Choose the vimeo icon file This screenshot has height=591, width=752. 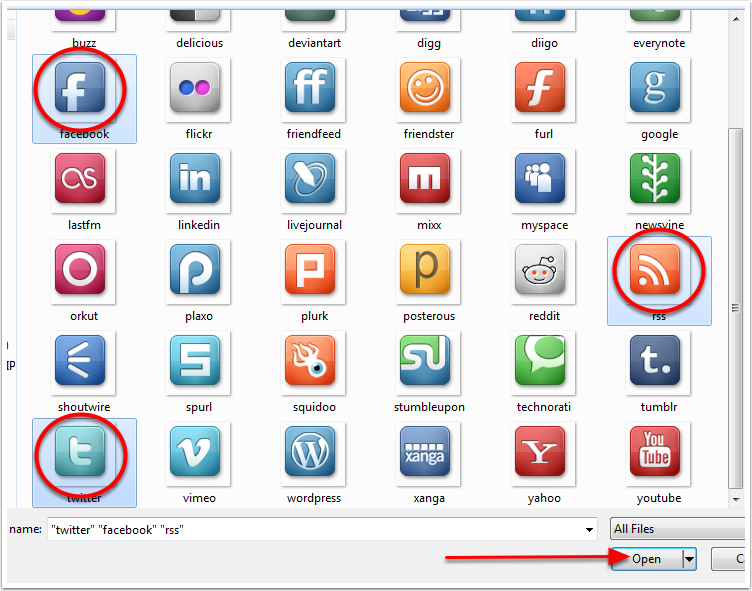point(195,452)
